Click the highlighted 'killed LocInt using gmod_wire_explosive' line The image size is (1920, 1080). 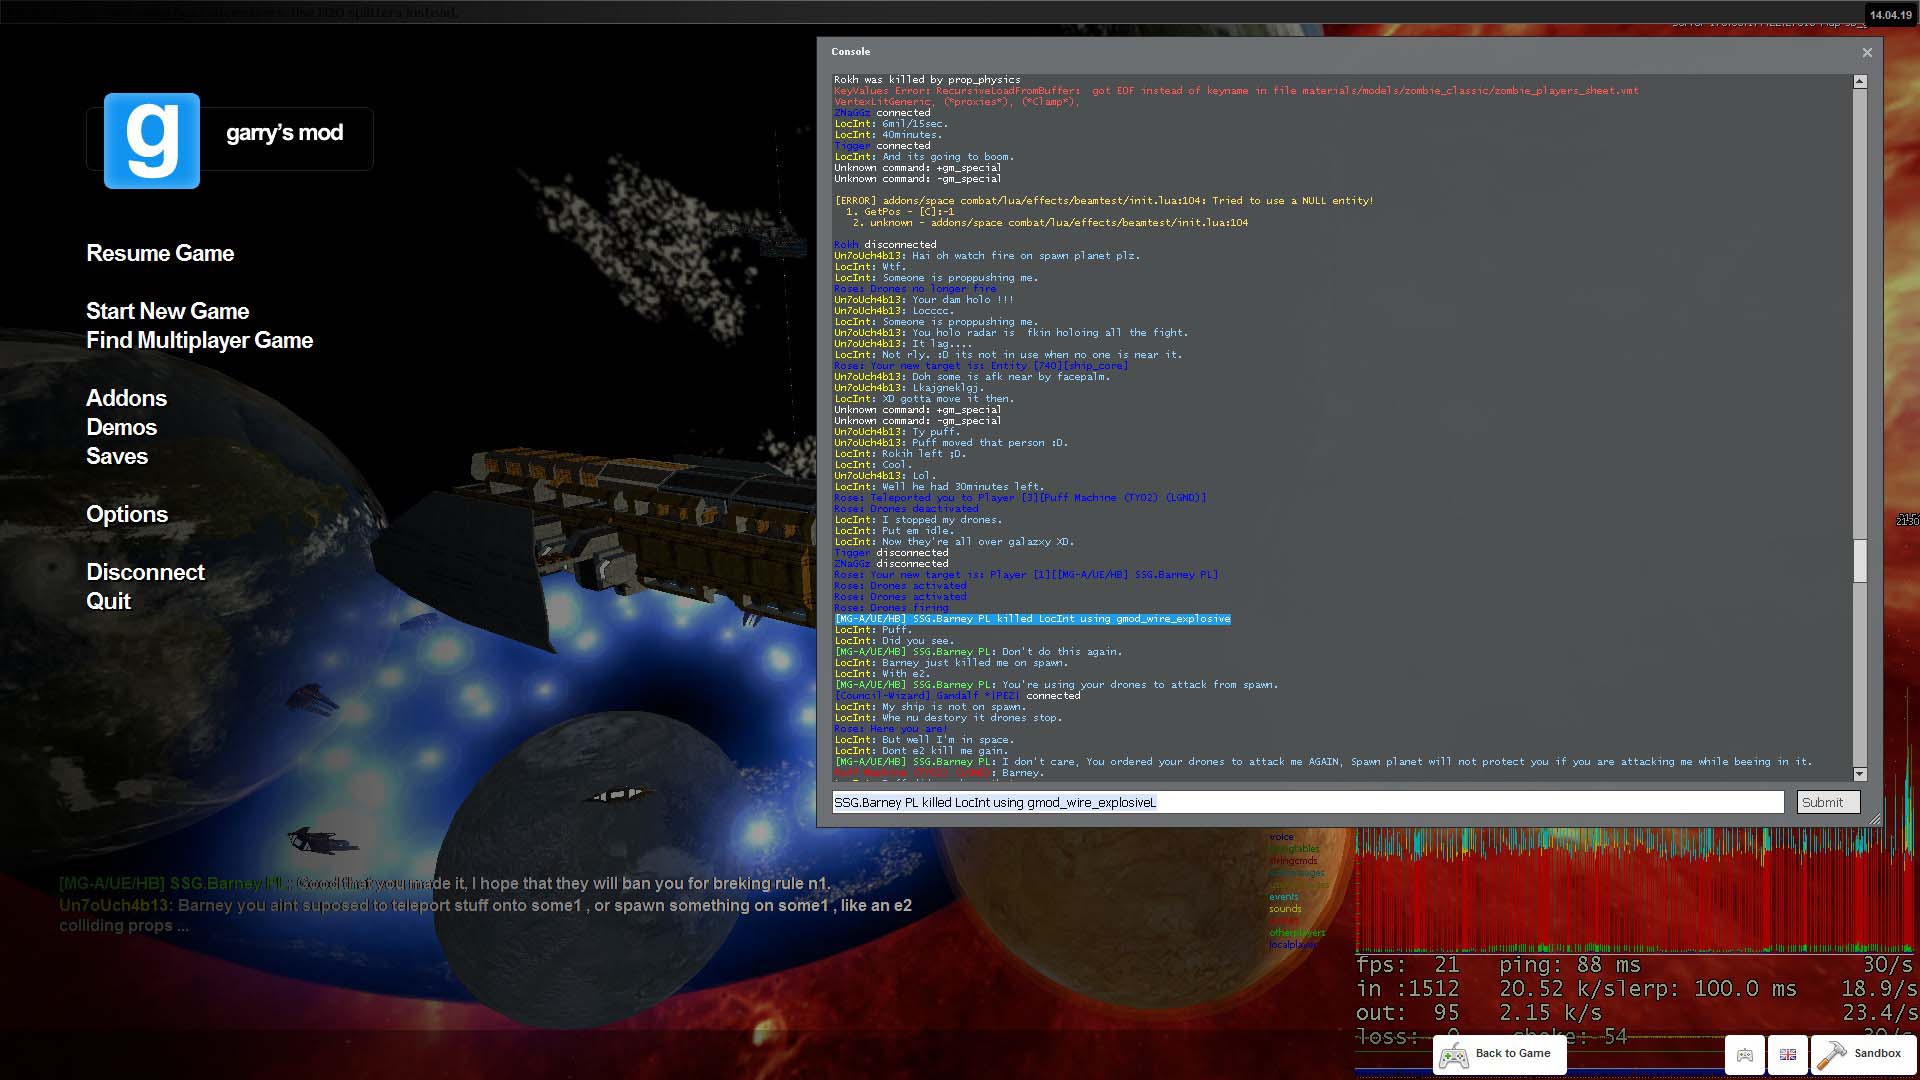point(1032,619)
